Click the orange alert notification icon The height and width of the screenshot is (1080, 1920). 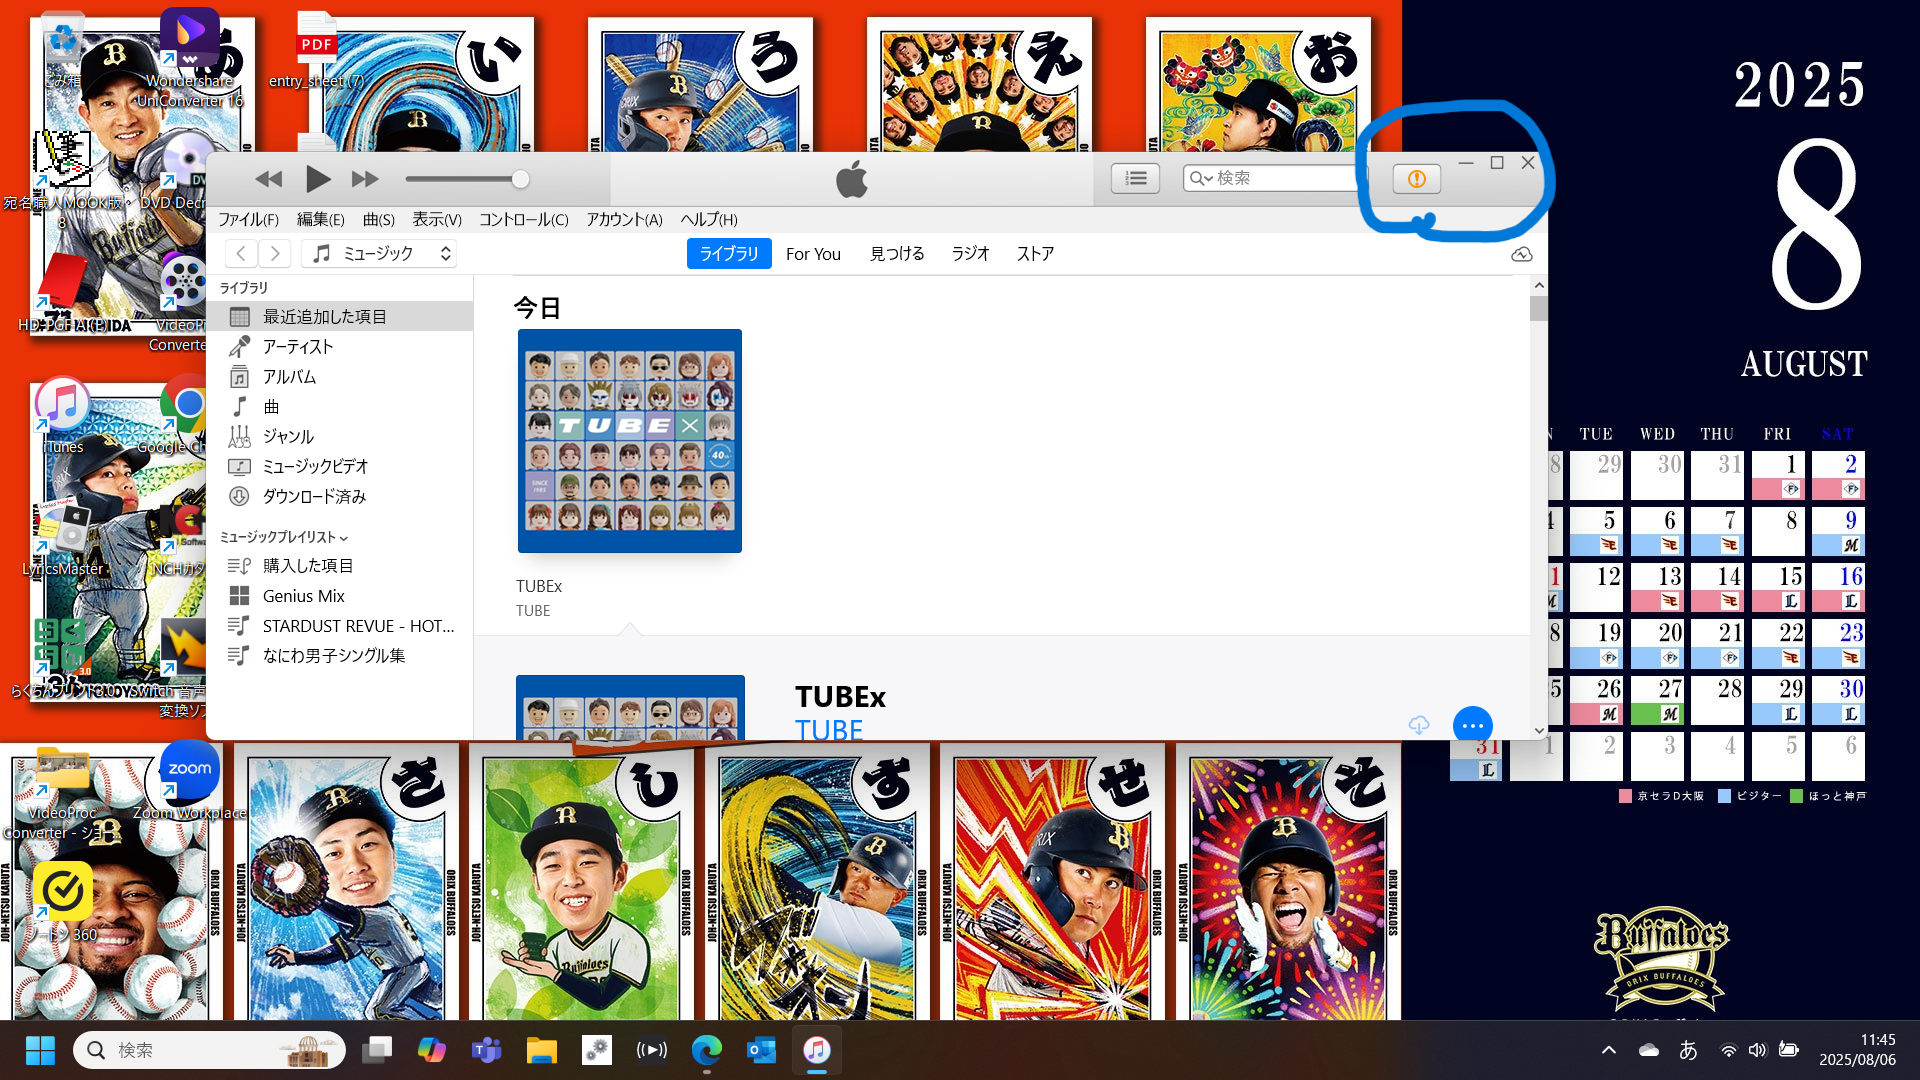point(1416,179)
